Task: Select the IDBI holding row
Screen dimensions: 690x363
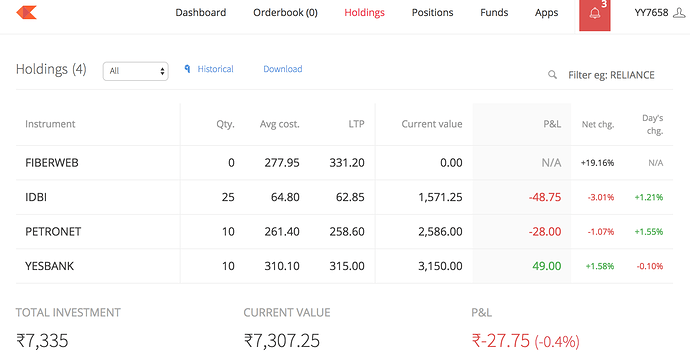Action: click(344, 197)
